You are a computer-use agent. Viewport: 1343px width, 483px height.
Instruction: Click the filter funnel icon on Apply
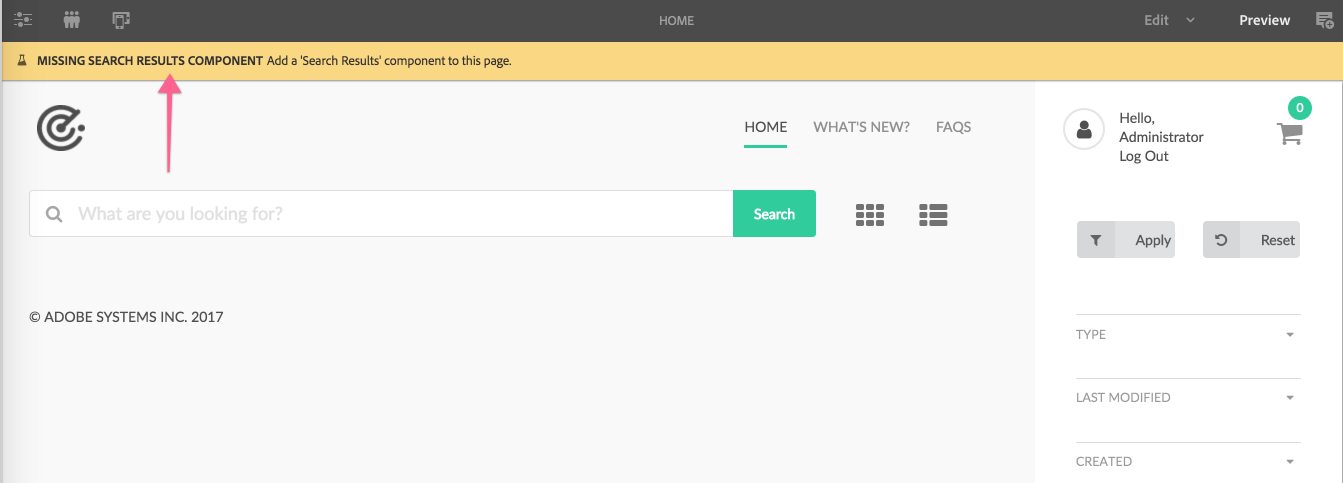pos(1096,240)
